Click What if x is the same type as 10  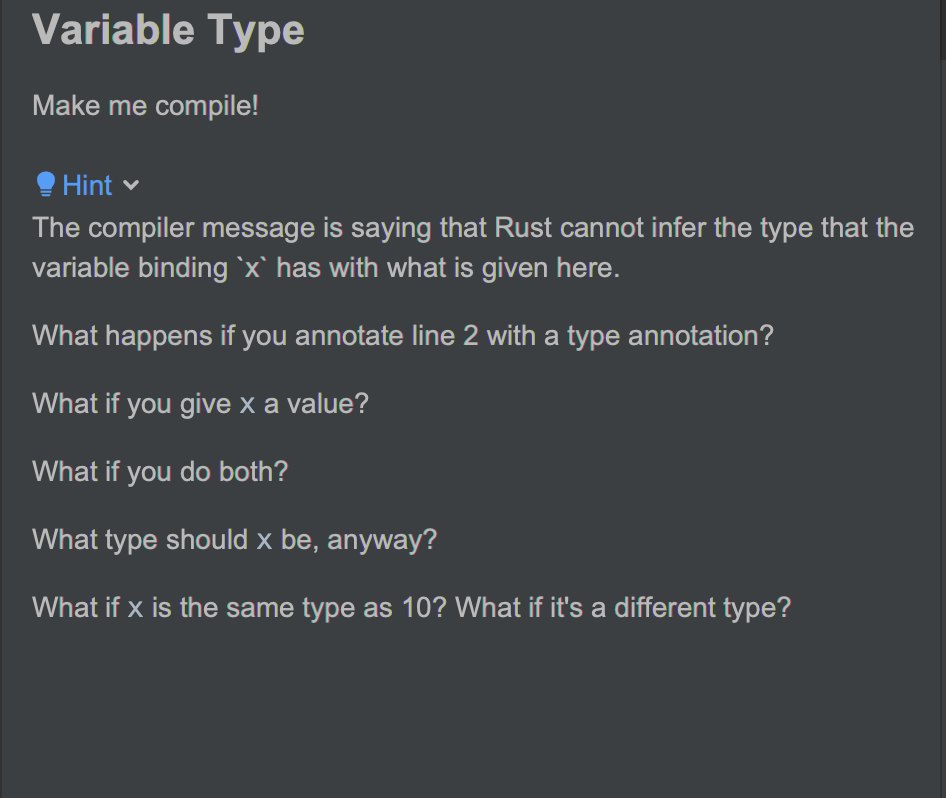coord(240,607)
